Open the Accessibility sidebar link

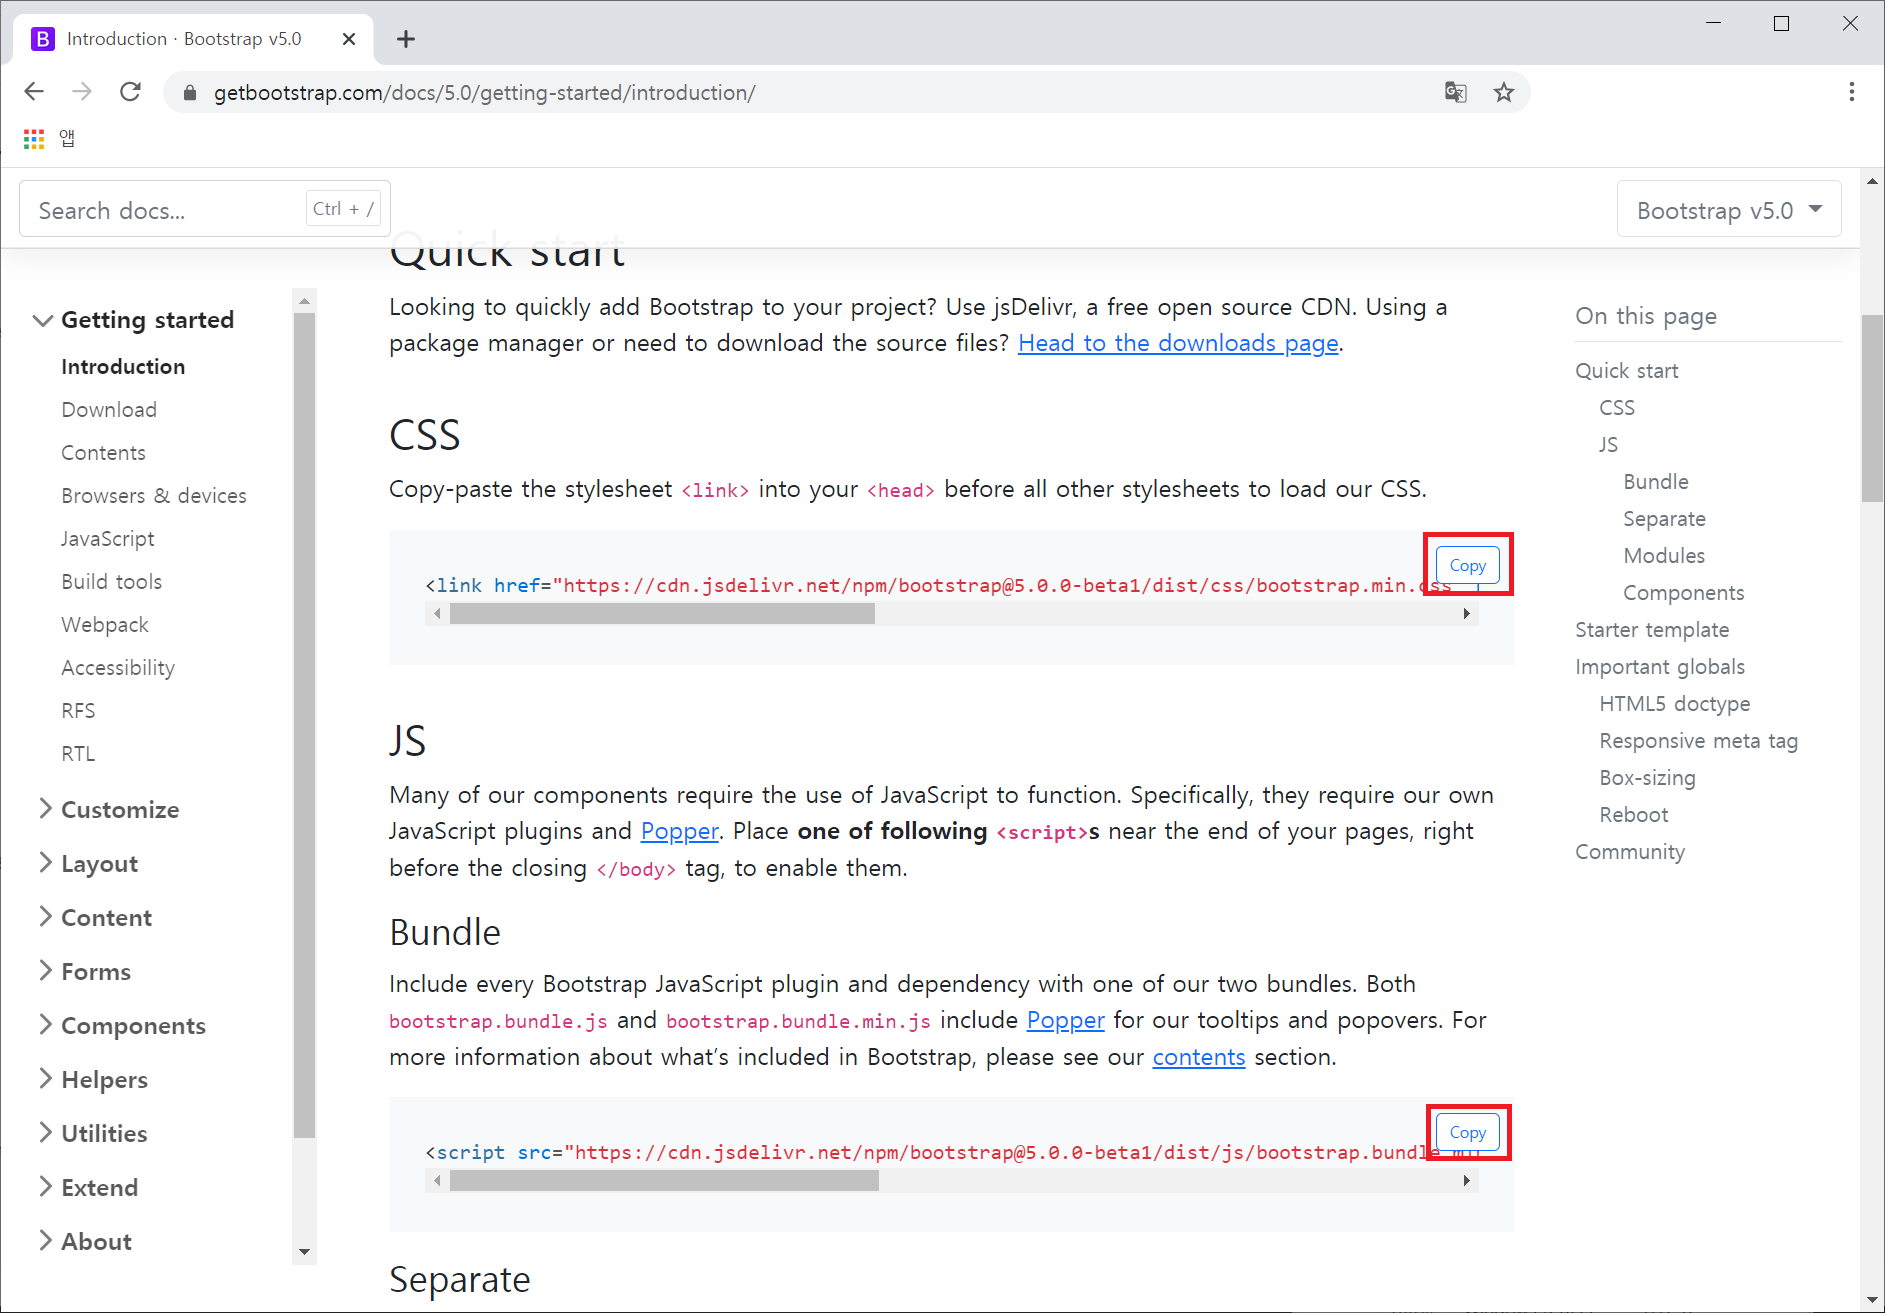(118, 668)
